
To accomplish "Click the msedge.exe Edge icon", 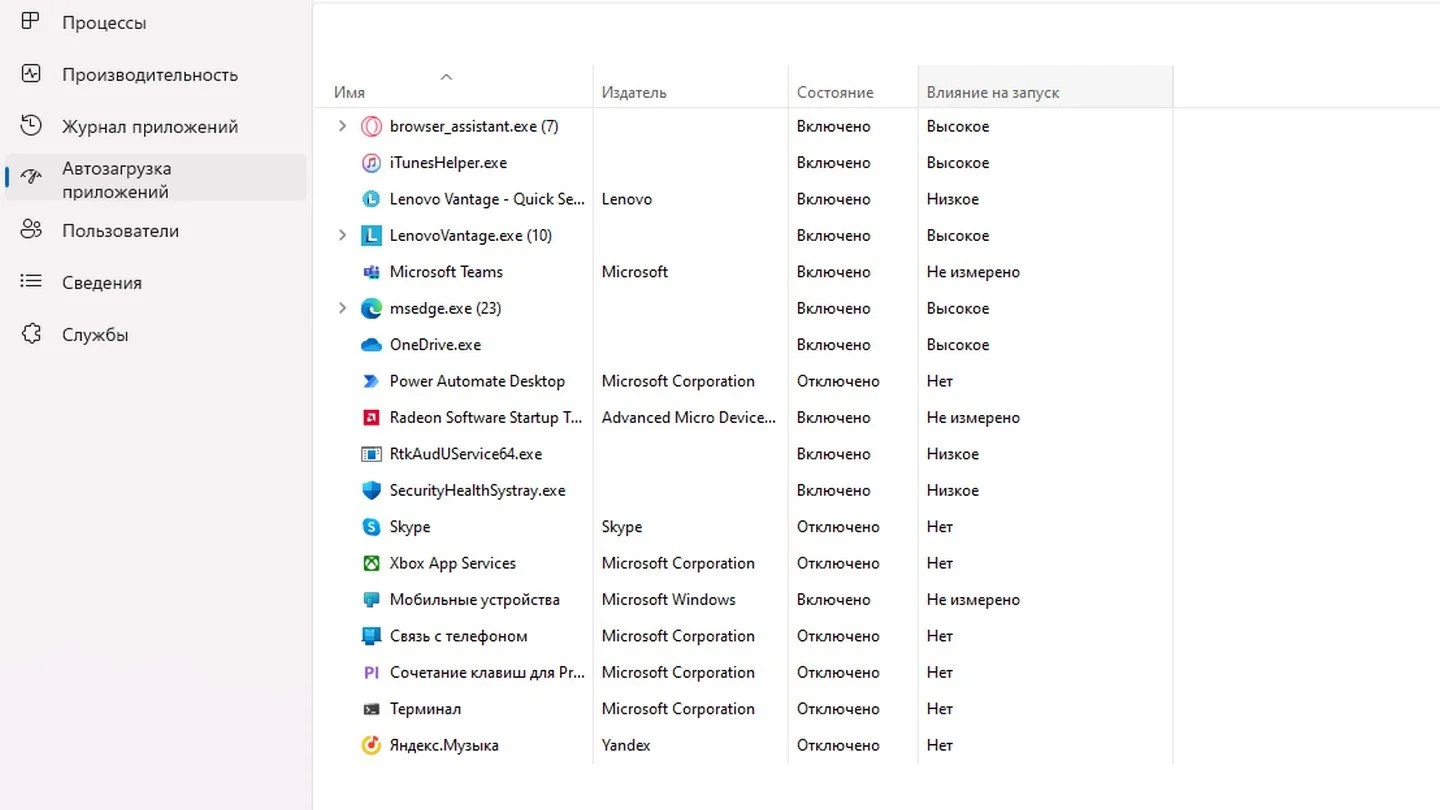I will tap(371, 309).
